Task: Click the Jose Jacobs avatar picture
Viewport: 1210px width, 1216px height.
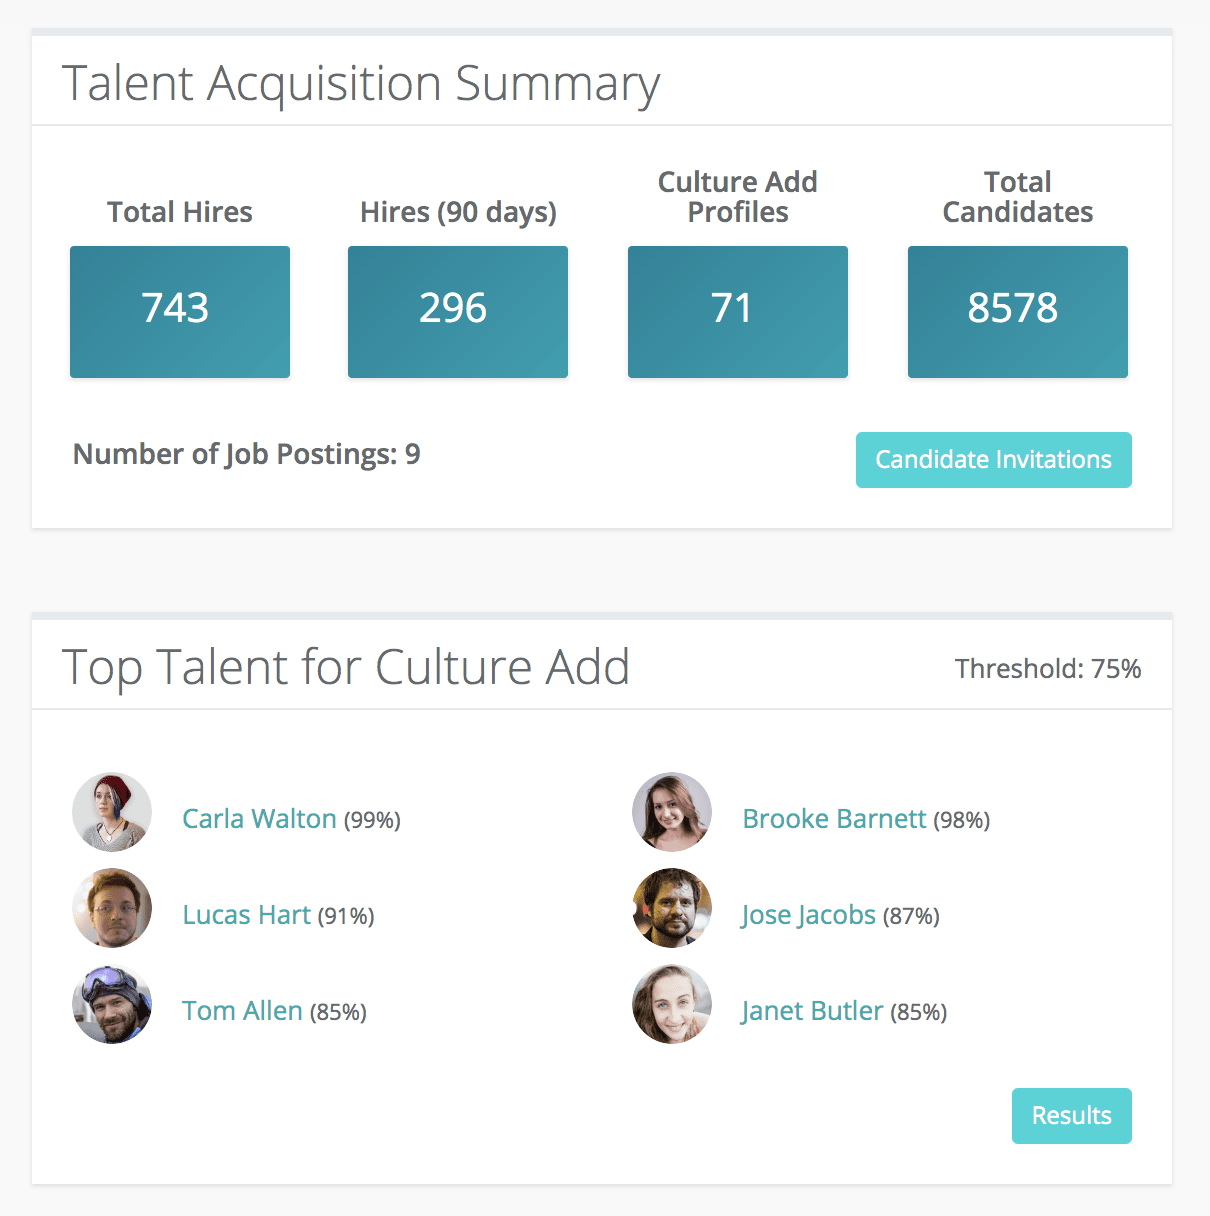Action: 671,908
